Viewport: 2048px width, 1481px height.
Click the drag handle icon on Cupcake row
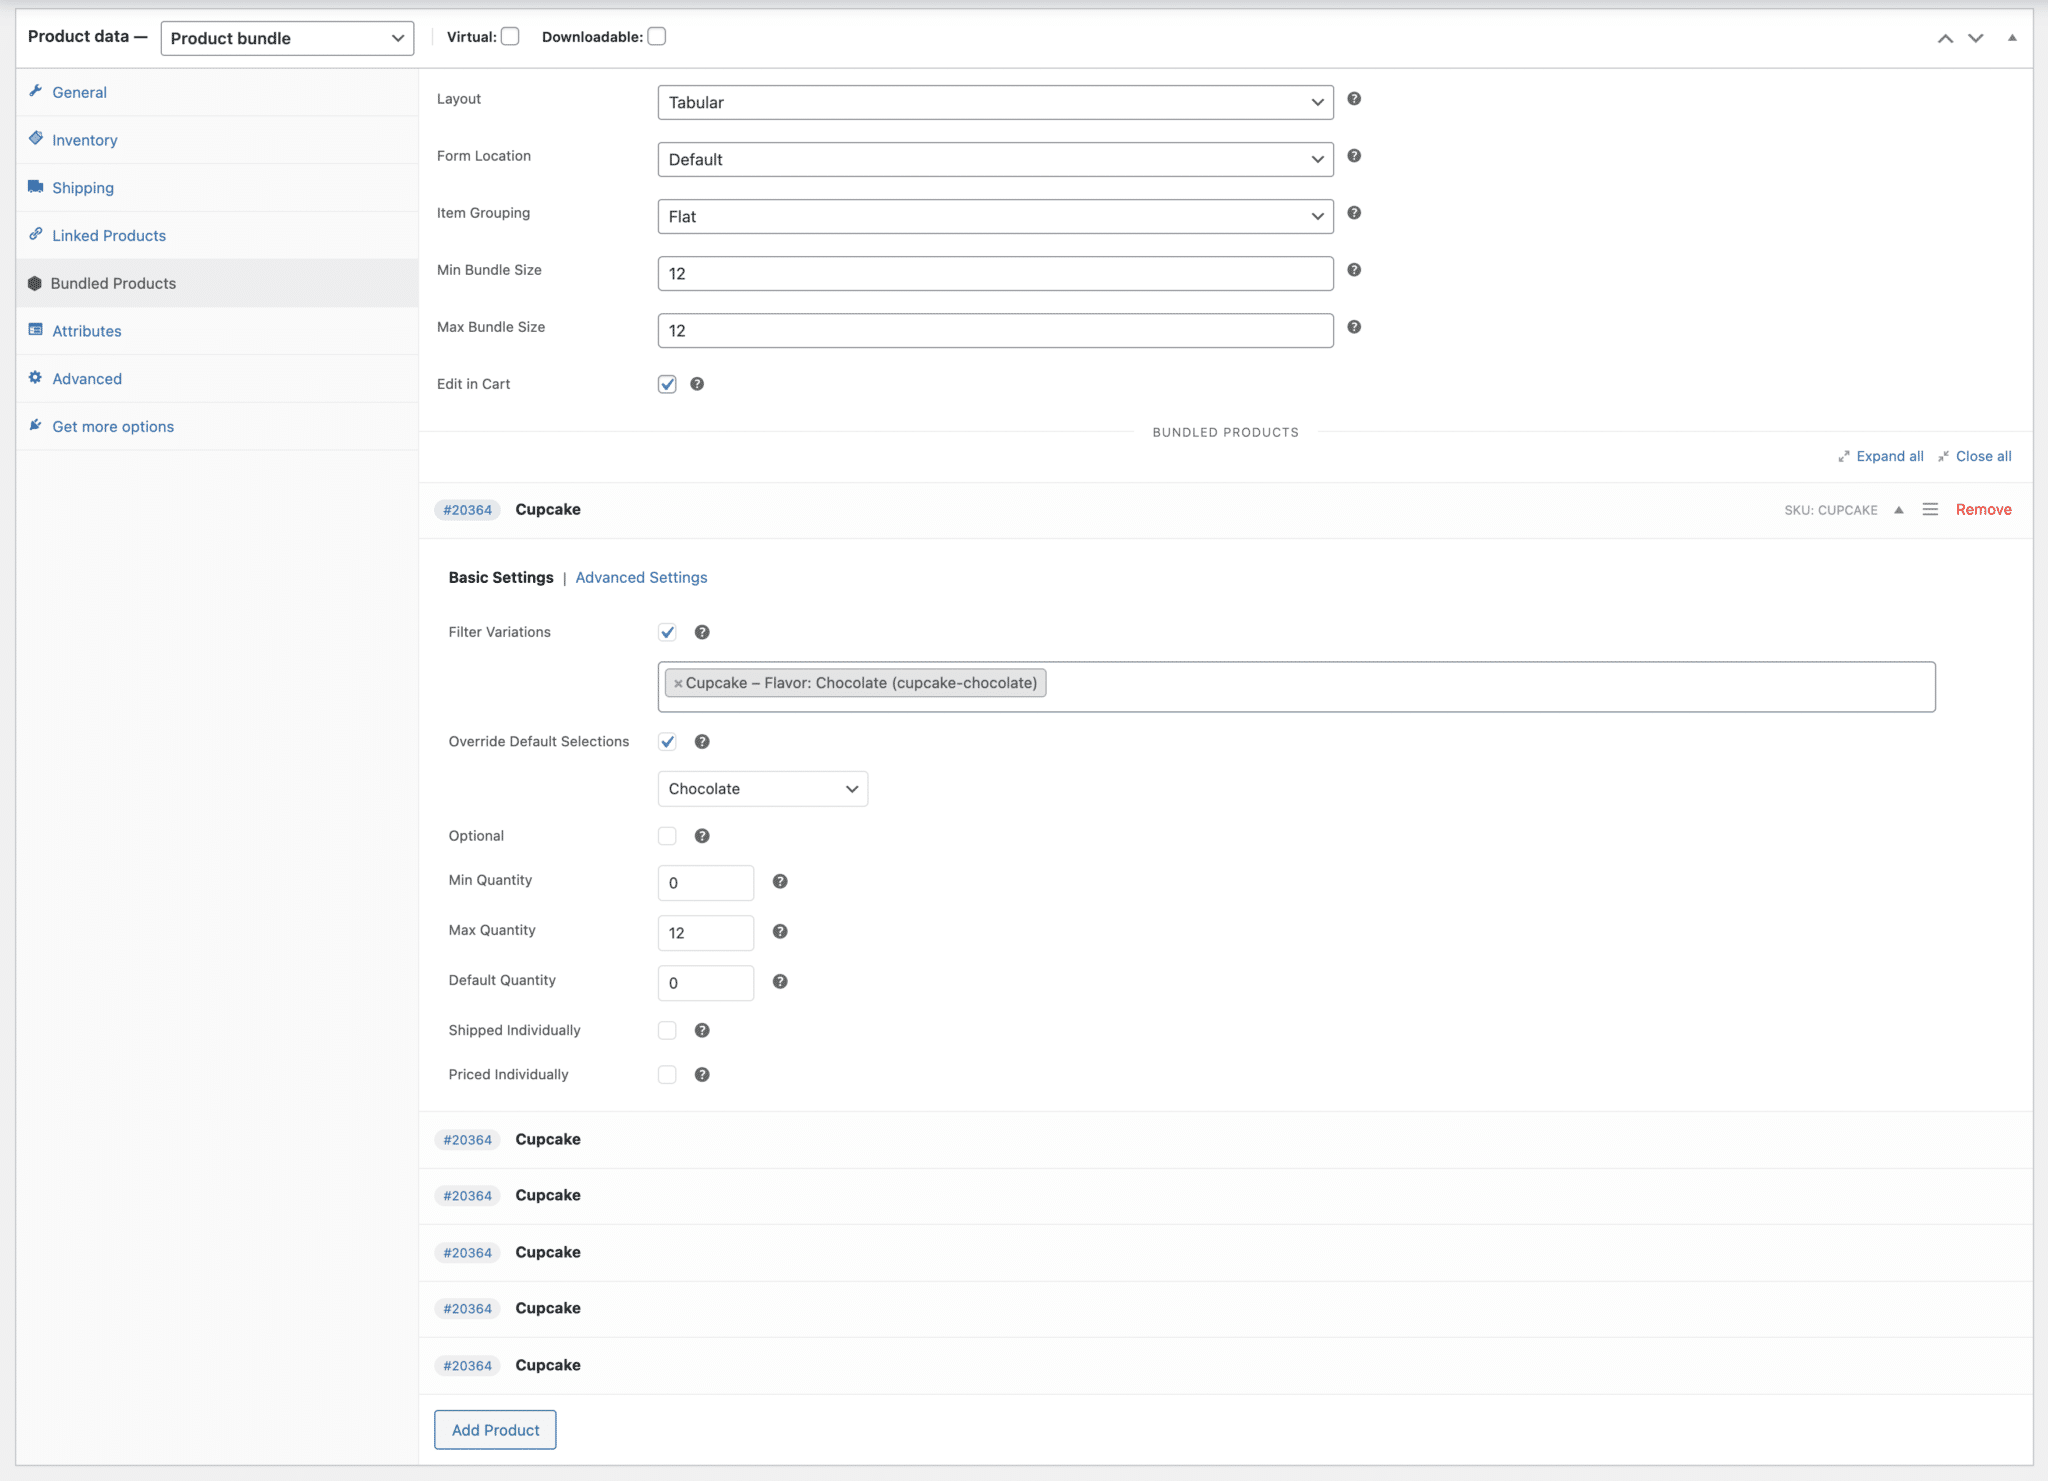pos(1930,510)
